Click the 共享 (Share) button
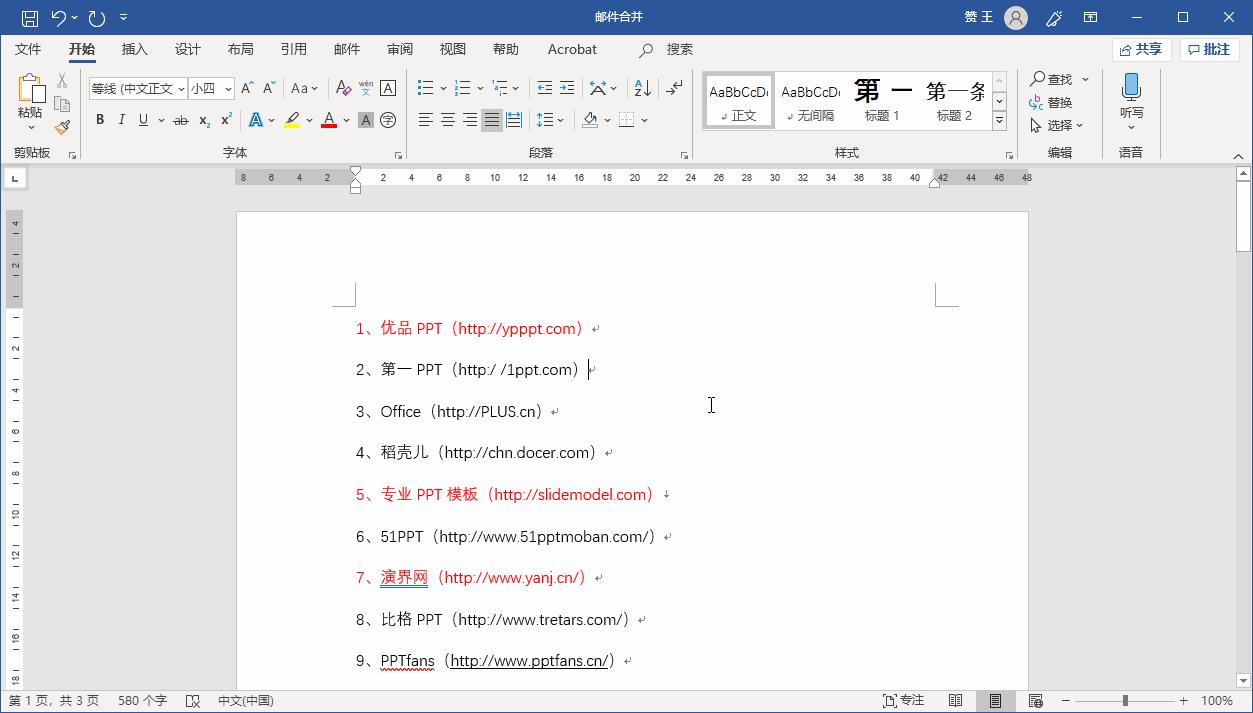 (x=1141, y=49)
